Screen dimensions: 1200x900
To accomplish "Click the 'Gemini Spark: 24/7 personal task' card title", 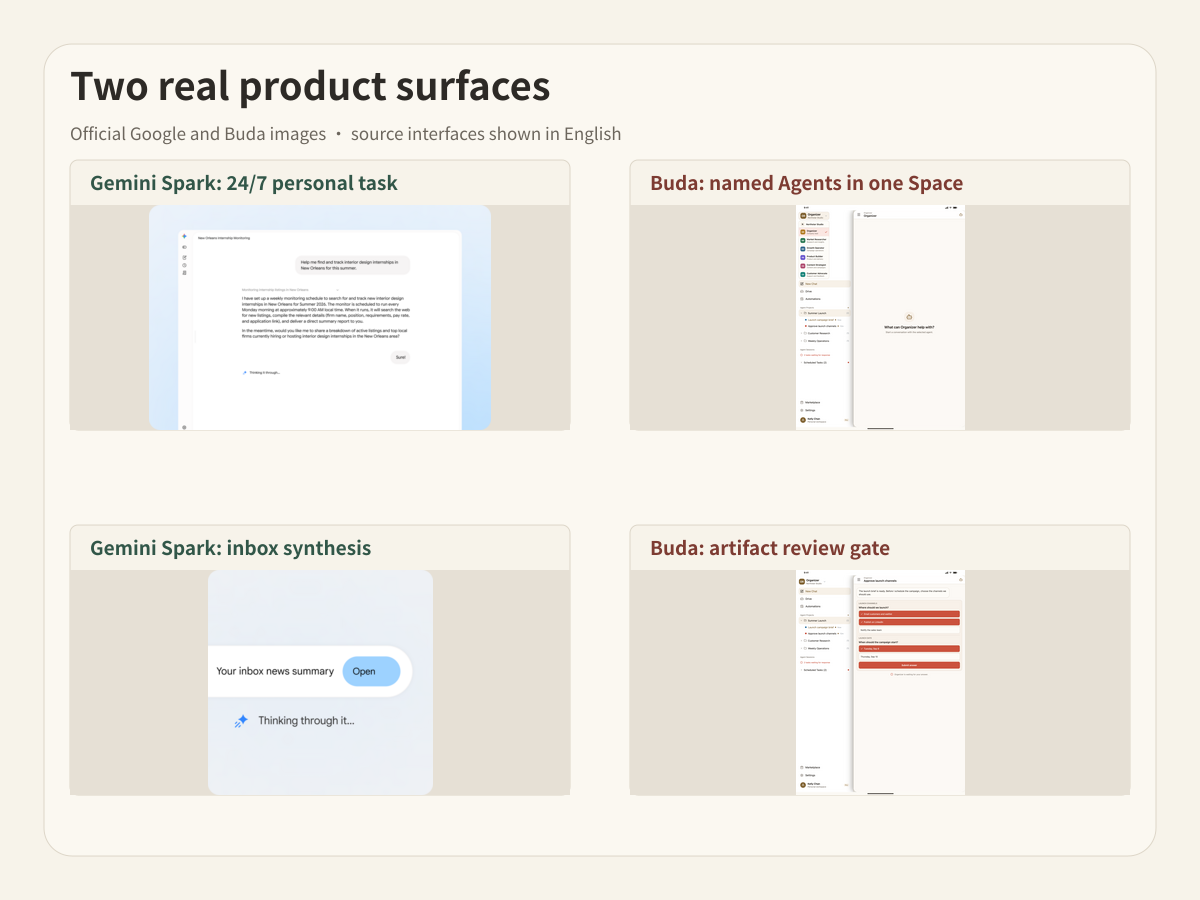I will (244, 183).
